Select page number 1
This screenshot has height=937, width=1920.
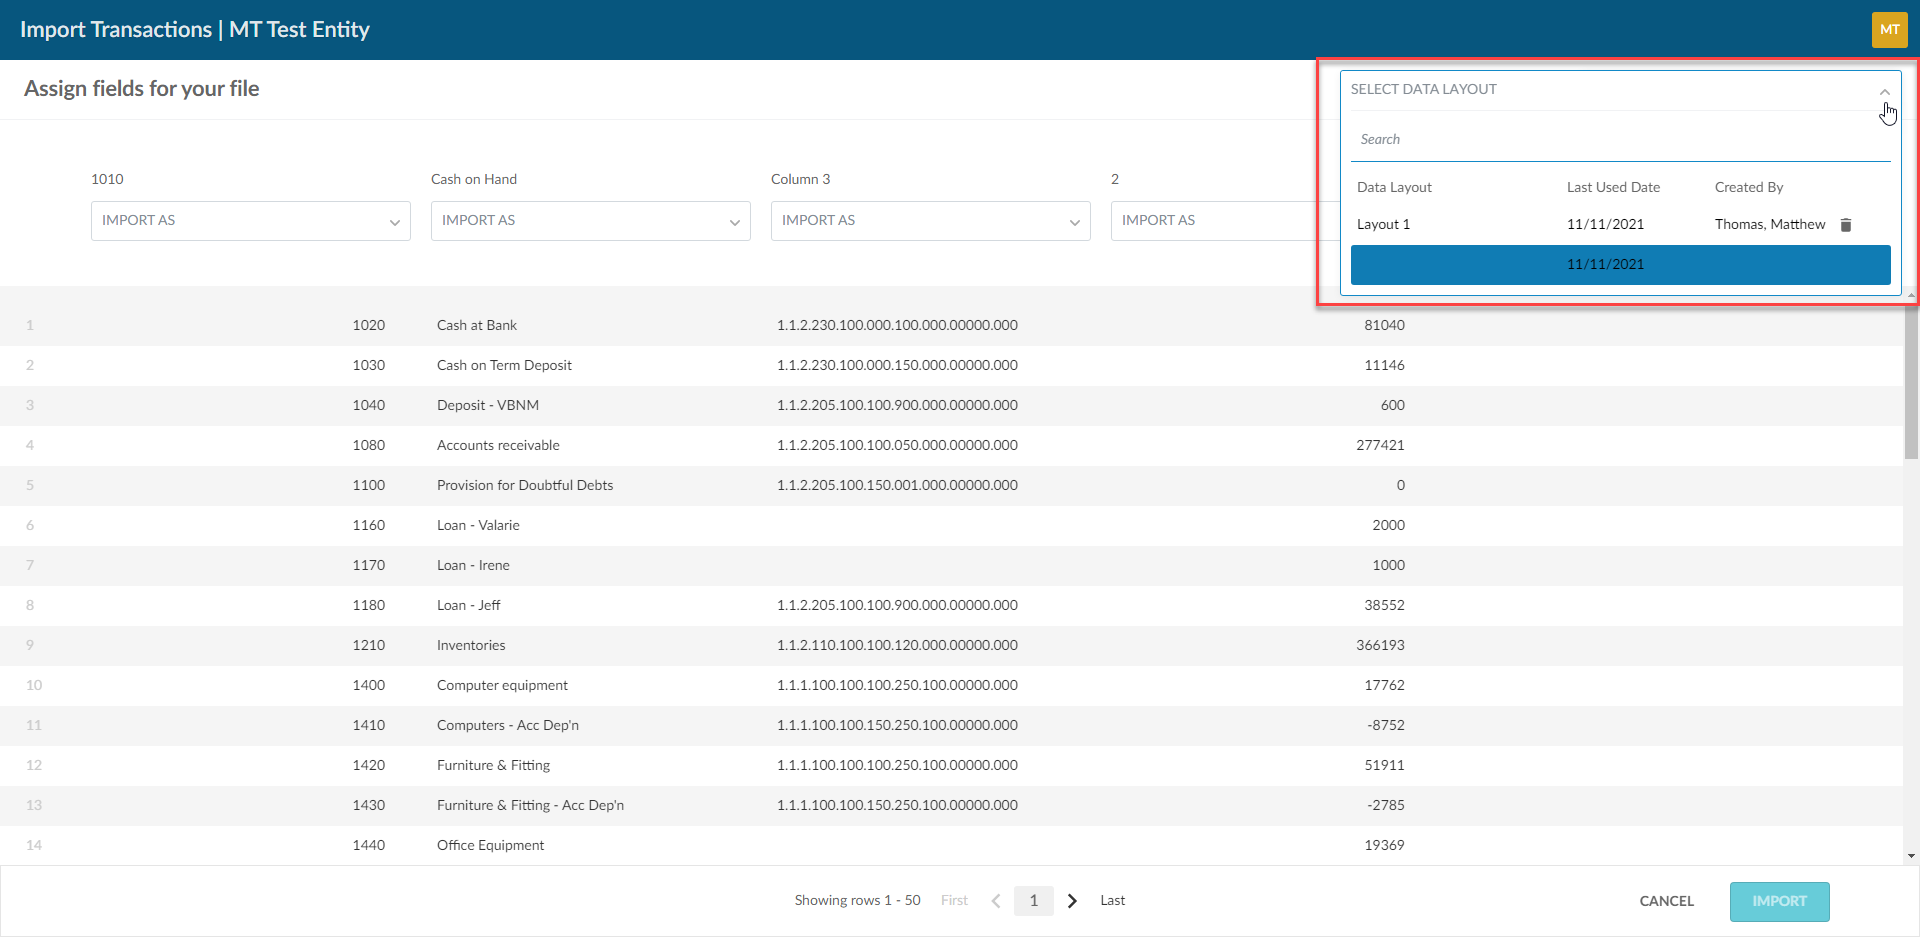pyautogui.click(x=1034, y=901)
